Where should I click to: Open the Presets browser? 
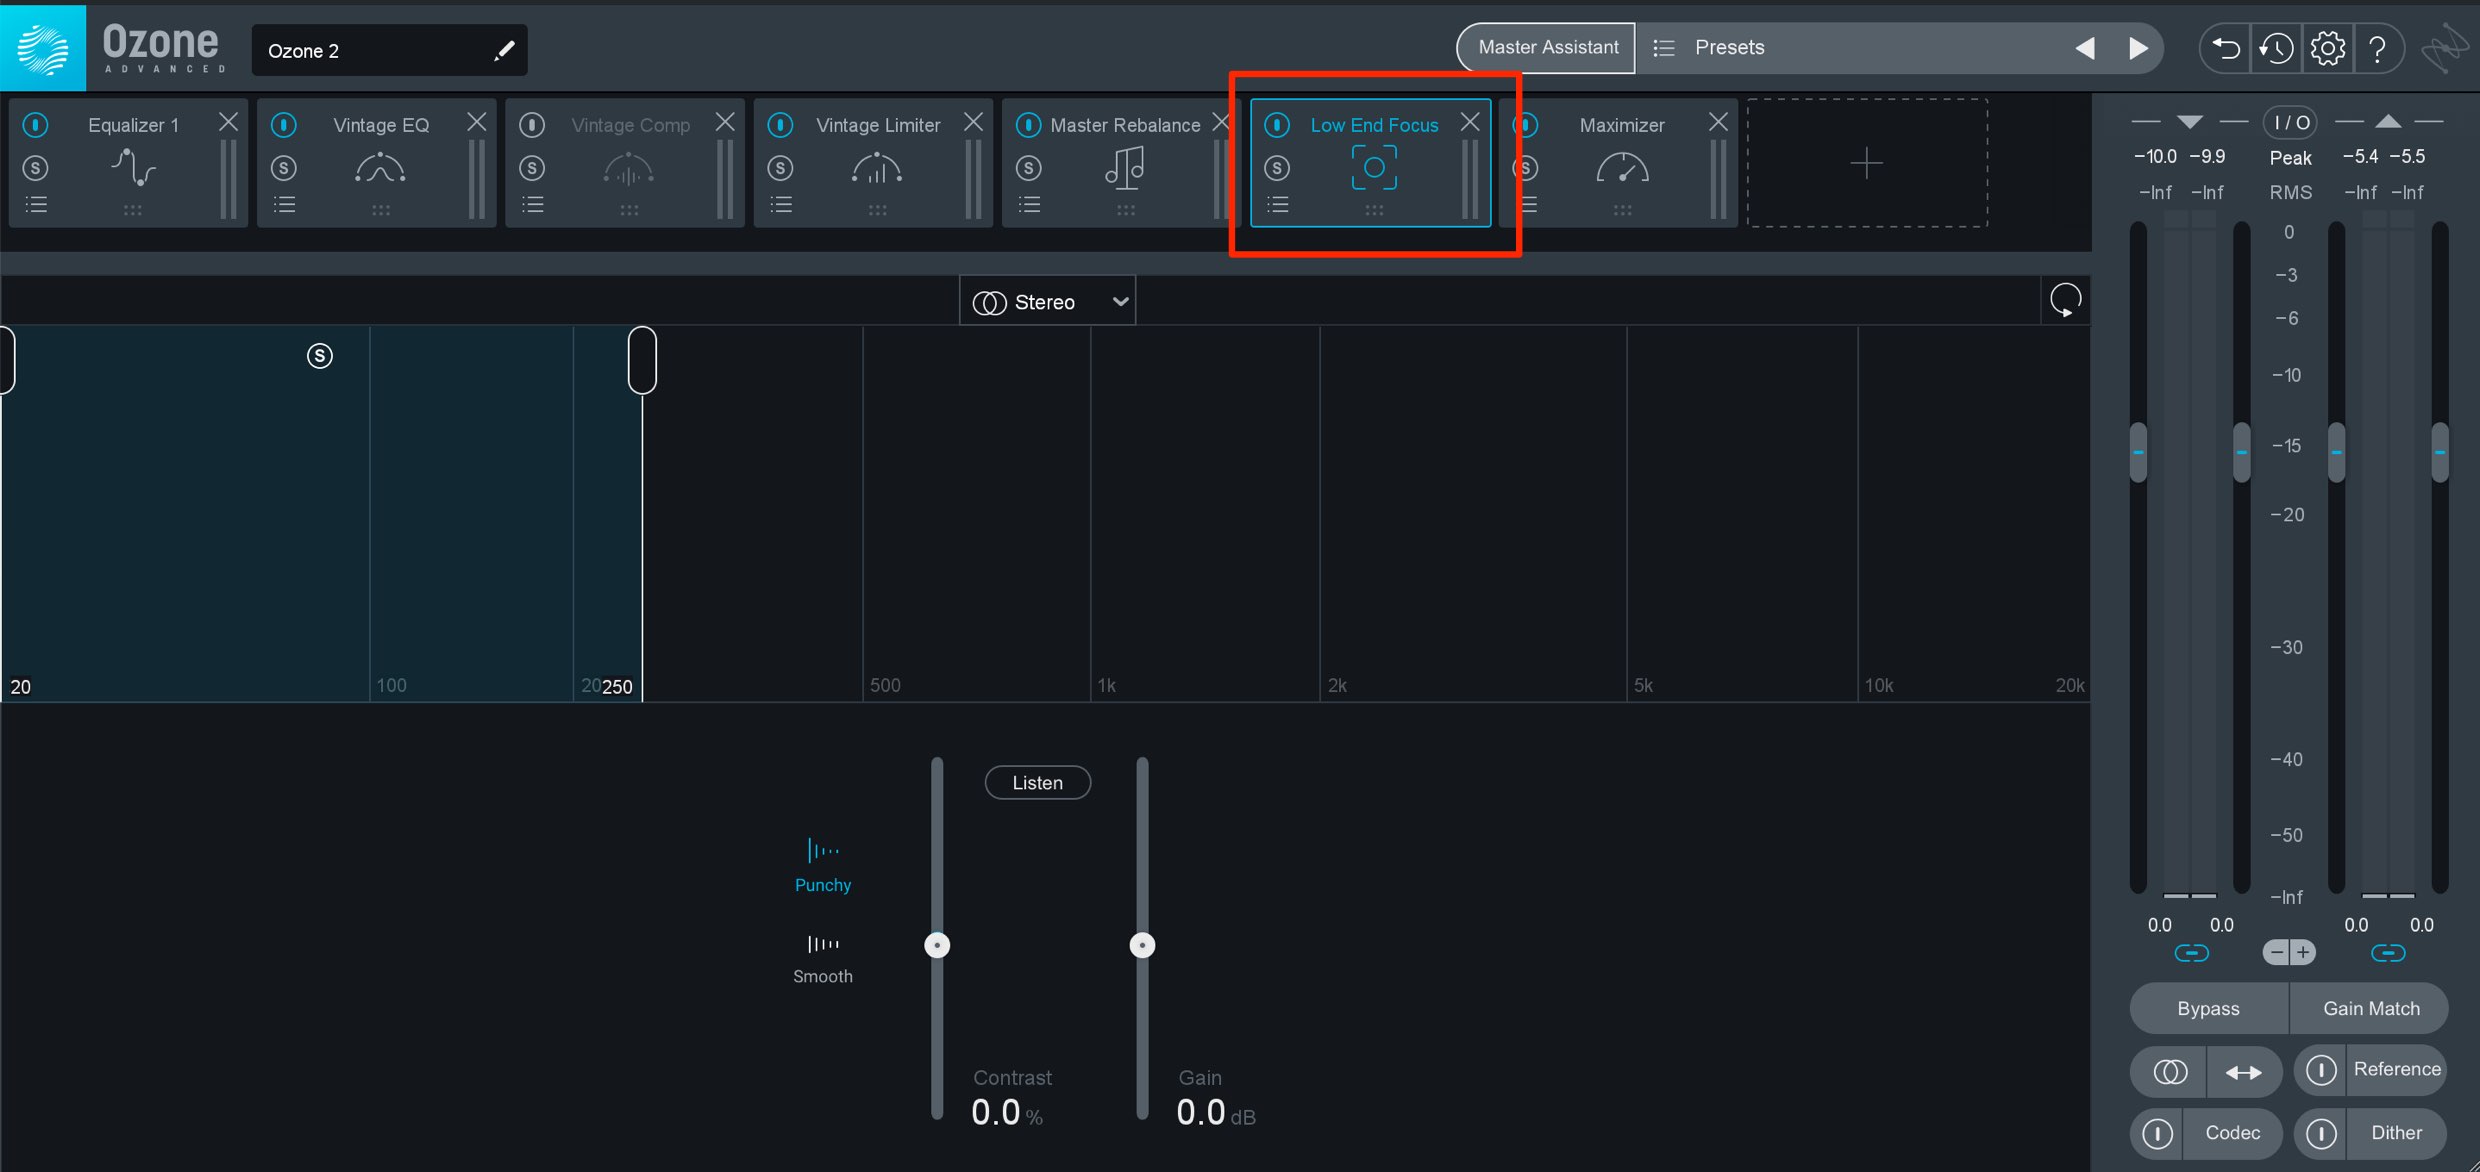coord(1730,48)
